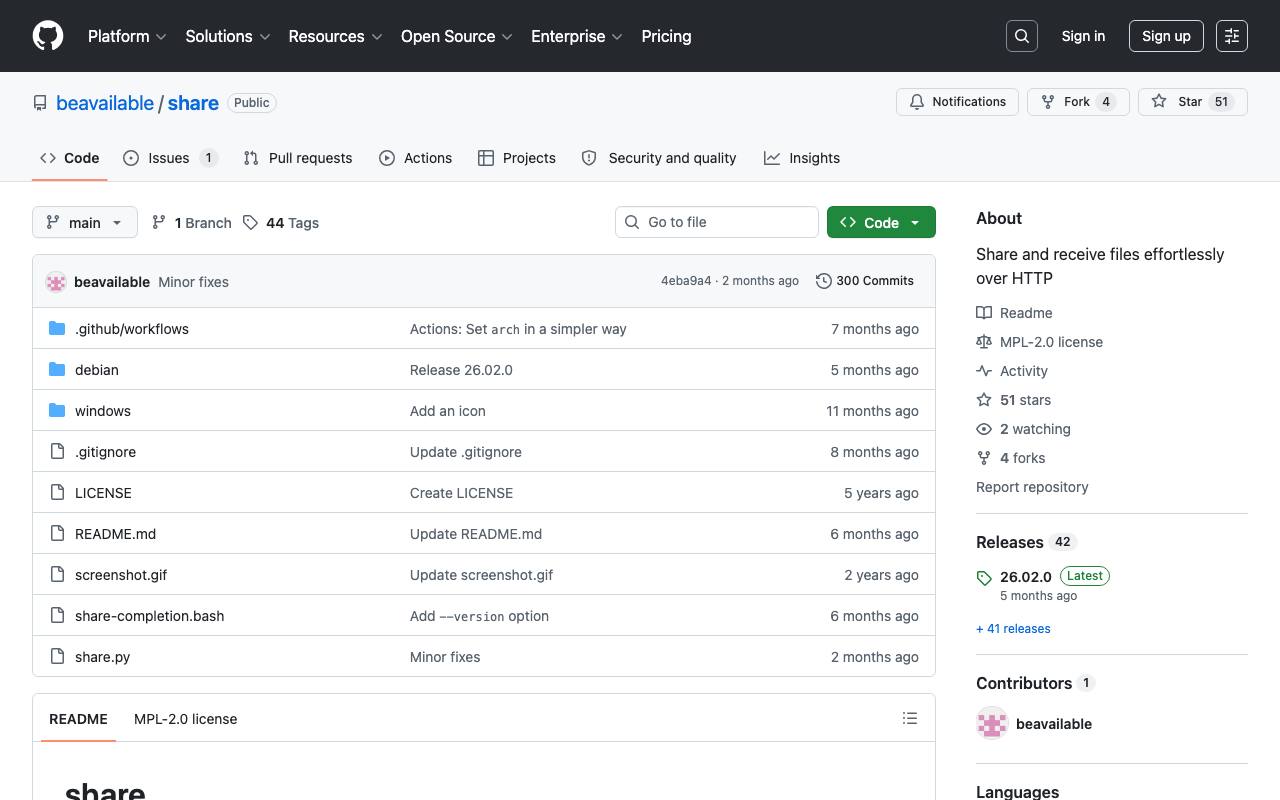View 300 Commits history
1280x800 pixels.
coord(865,281)
